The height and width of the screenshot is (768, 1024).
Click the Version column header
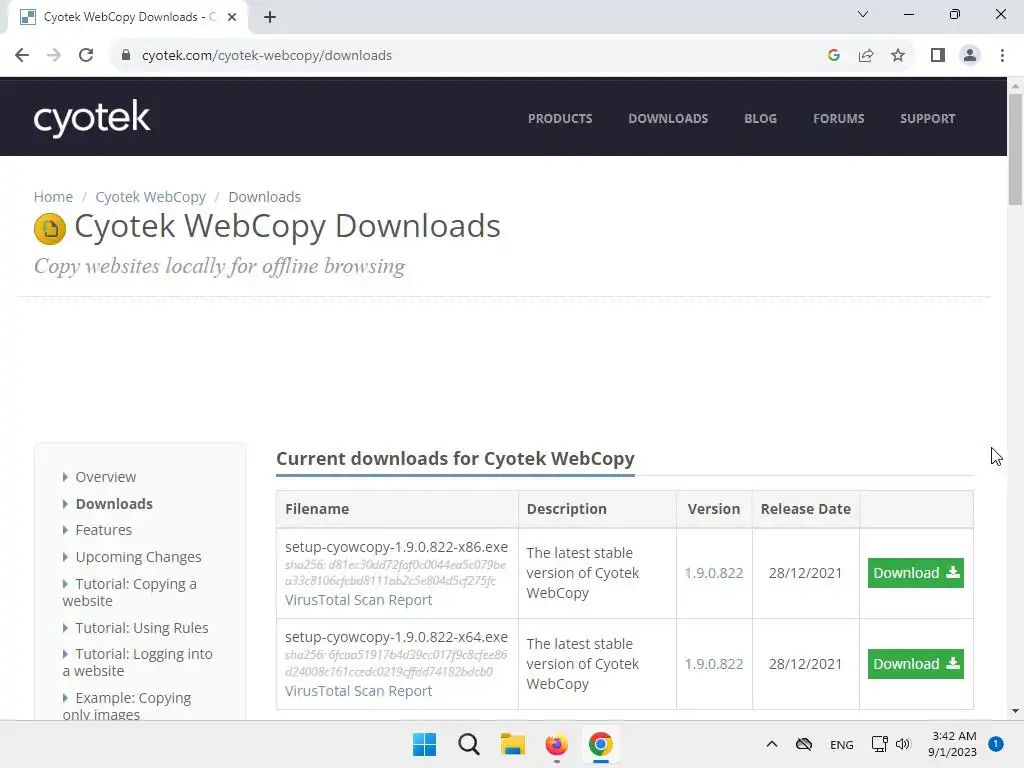[x=714, y=509]
